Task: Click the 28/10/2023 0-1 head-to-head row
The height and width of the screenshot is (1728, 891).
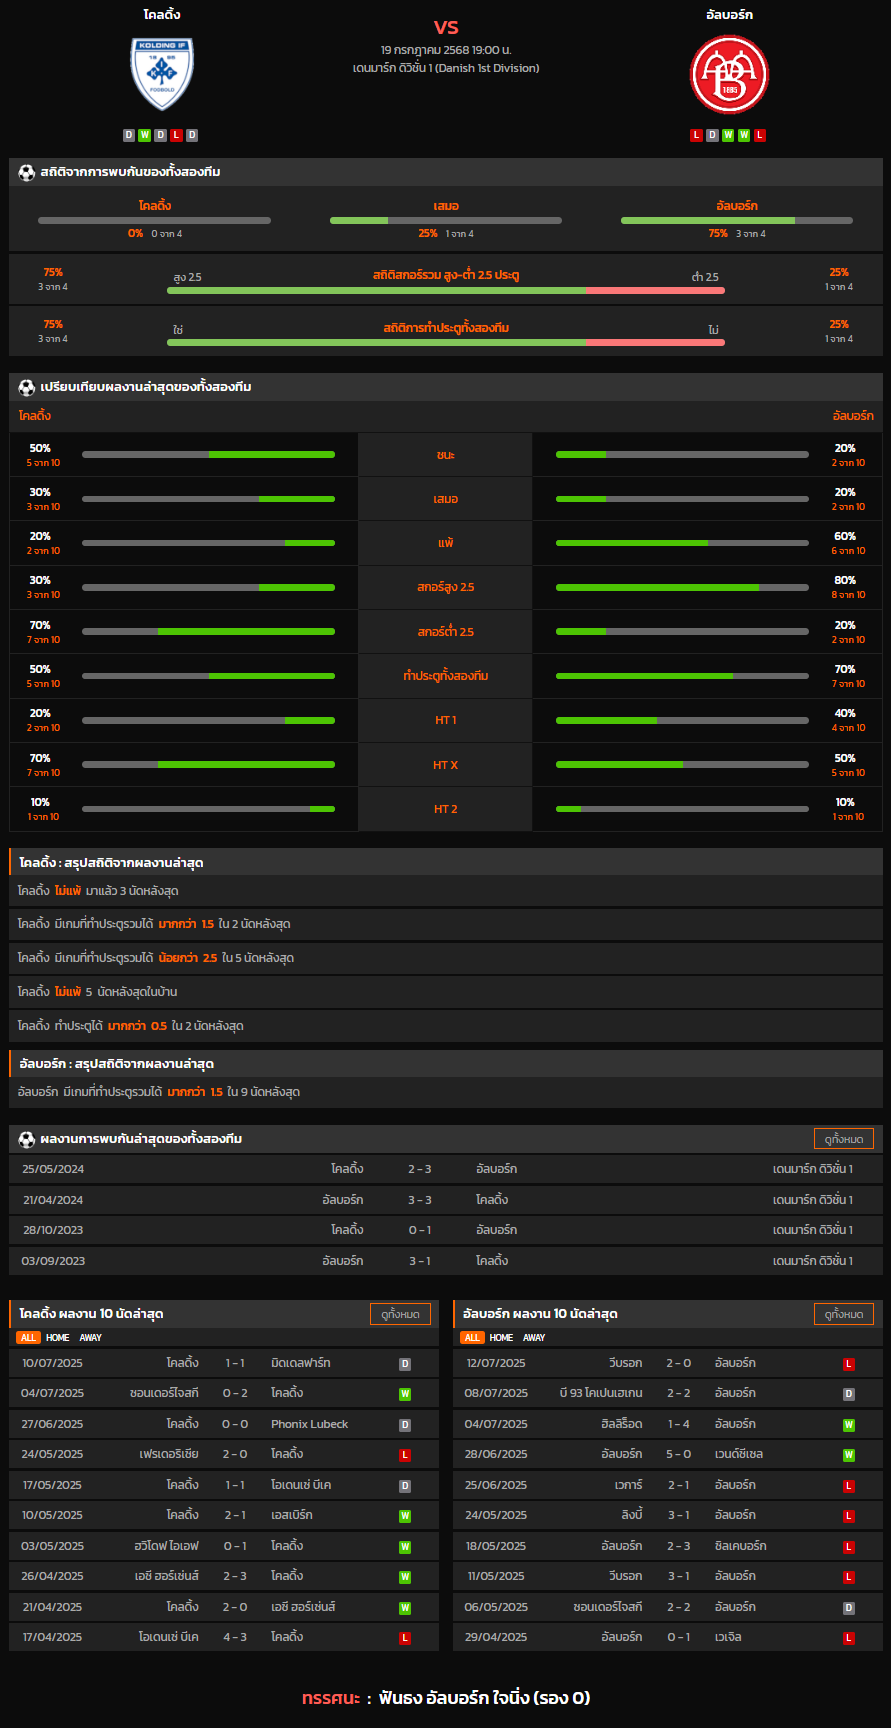Action: click(446, 1230)
